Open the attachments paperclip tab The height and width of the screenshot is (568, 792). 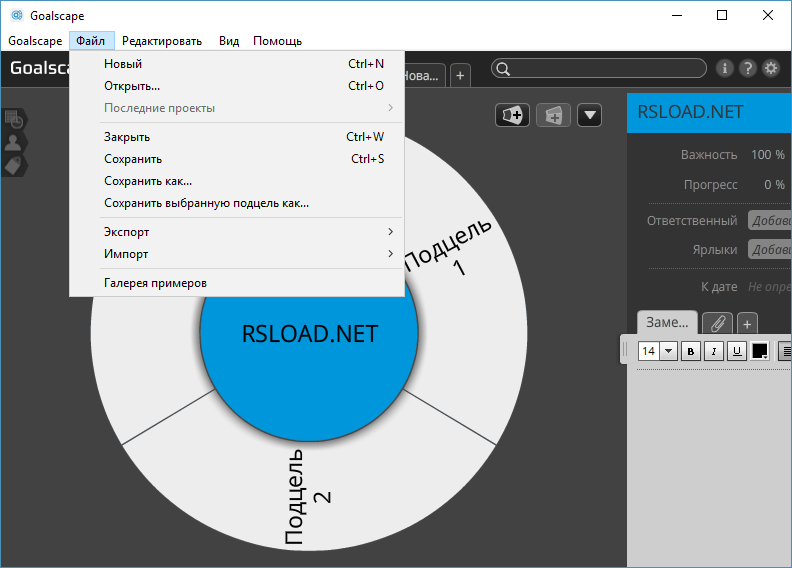point(717,323)
